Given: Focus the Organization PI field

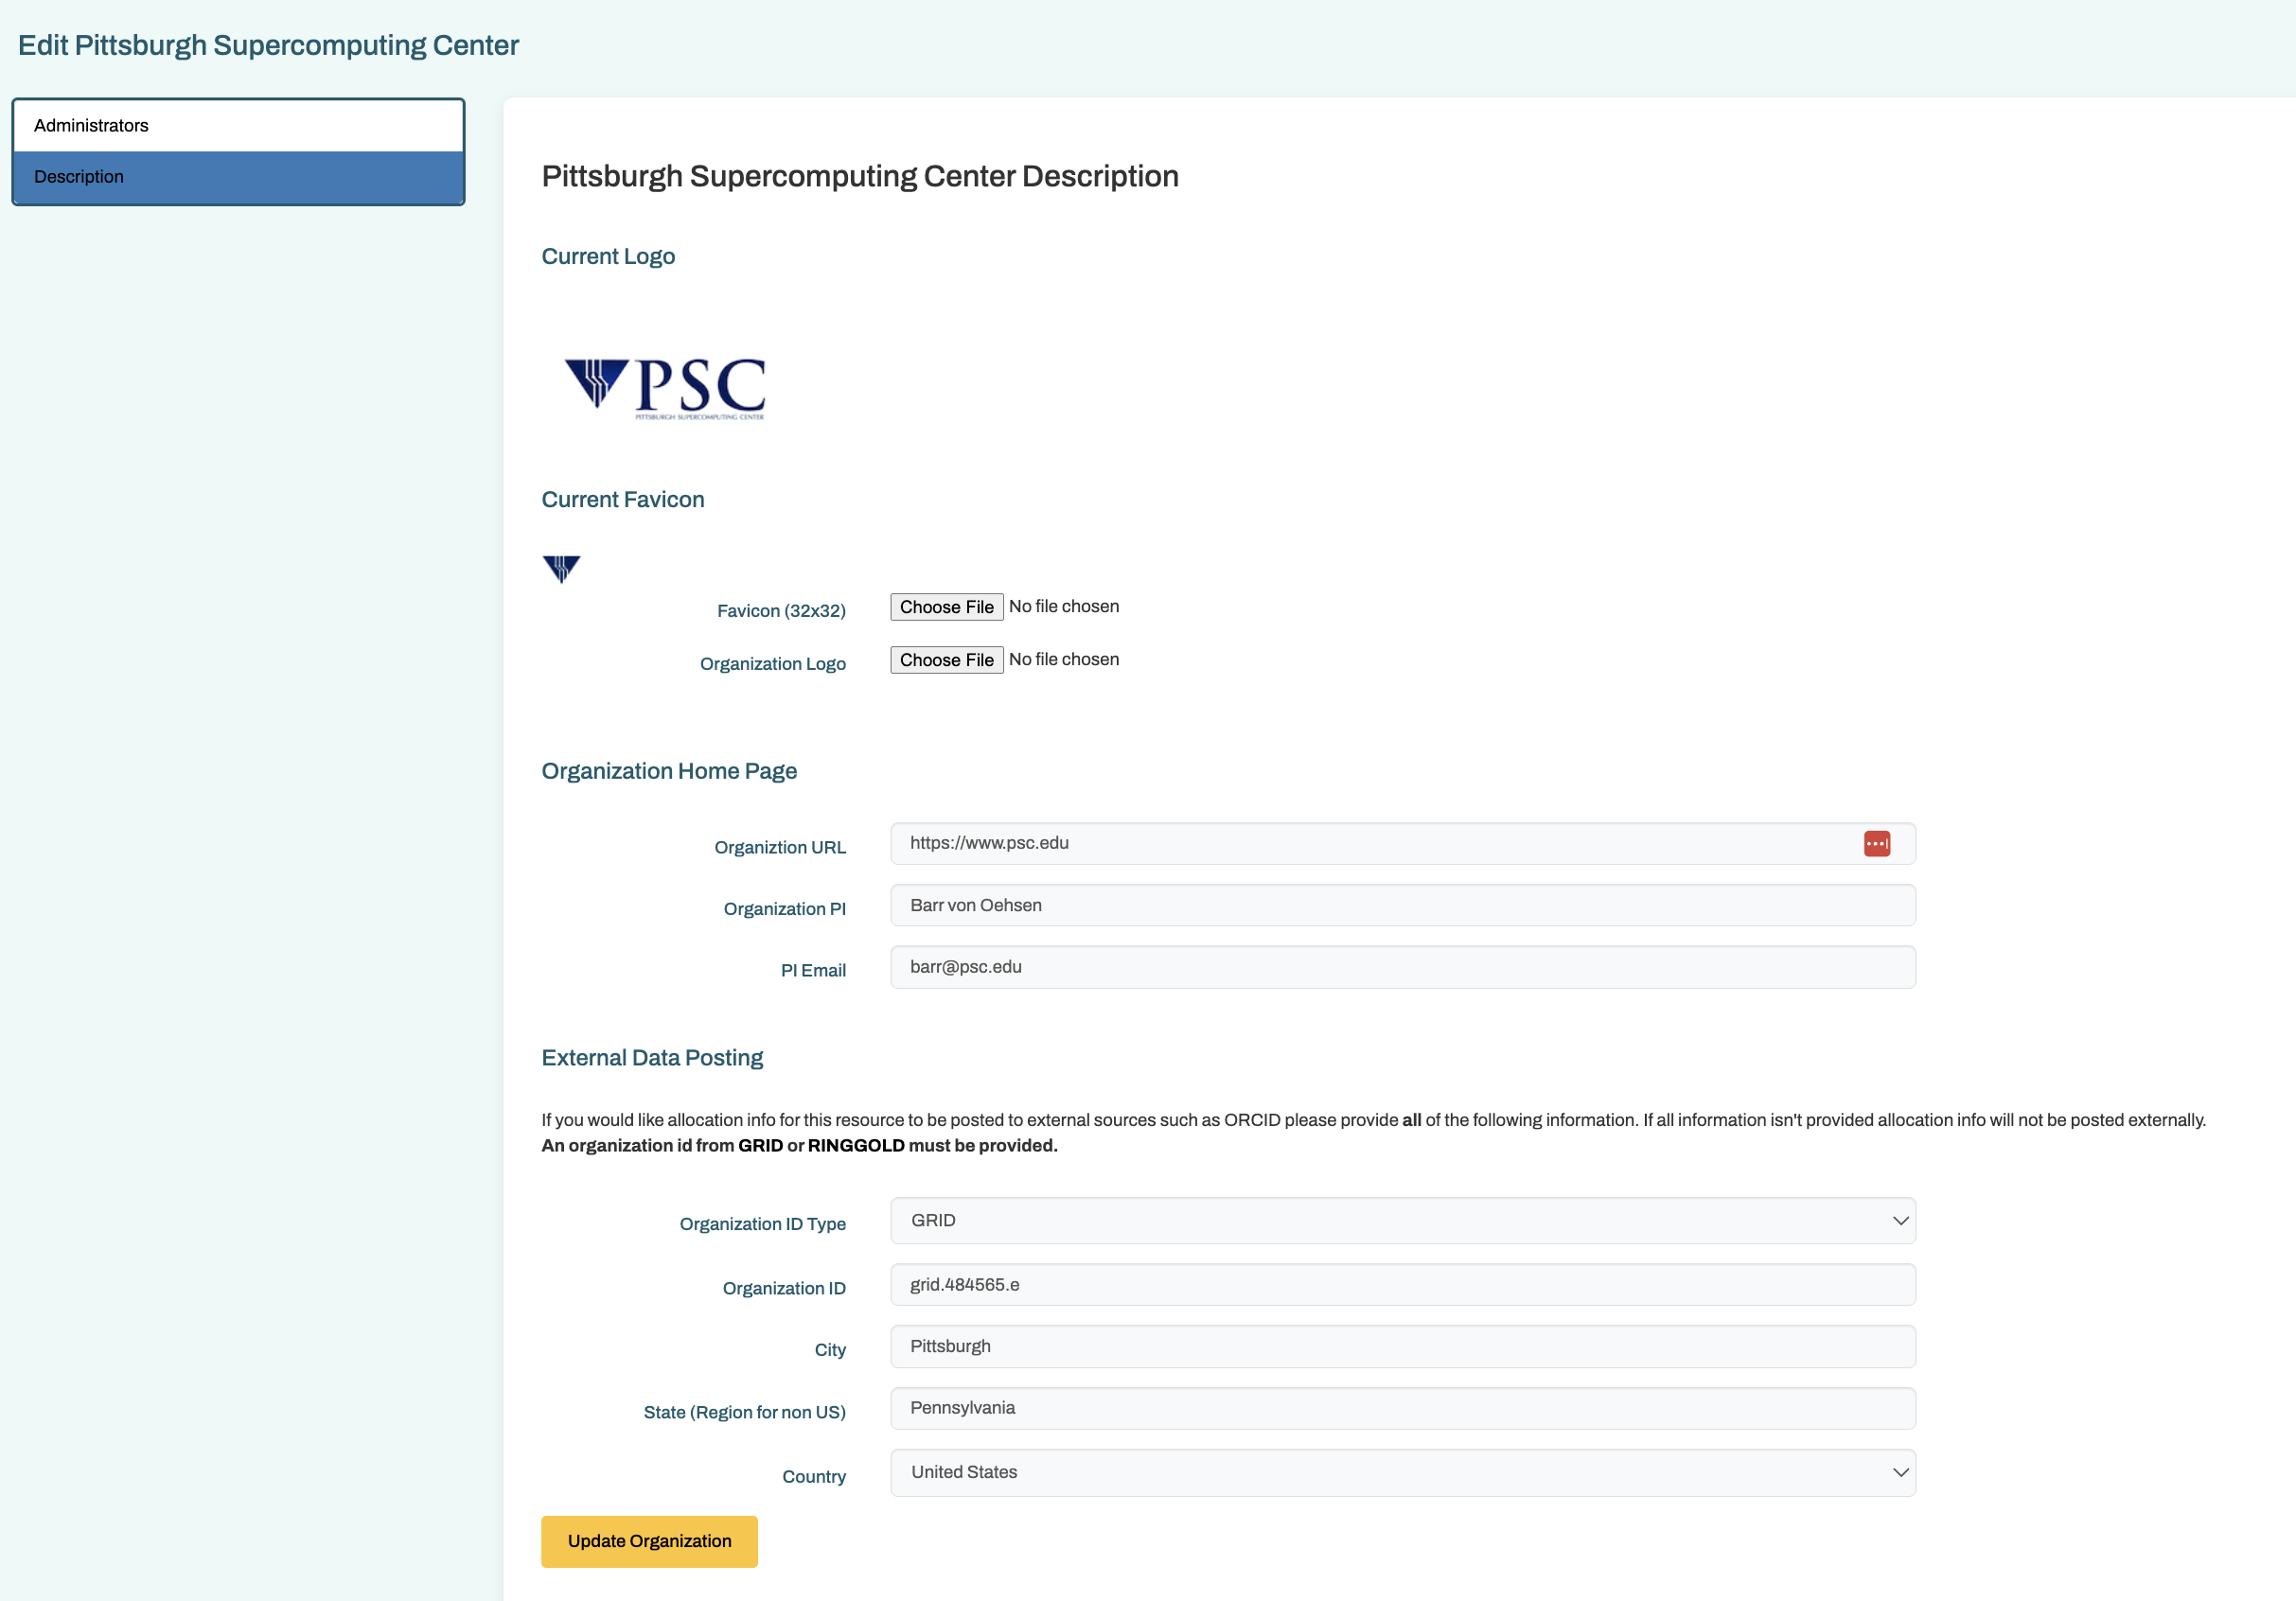Looking at the screenshot, I should 1402,906.
